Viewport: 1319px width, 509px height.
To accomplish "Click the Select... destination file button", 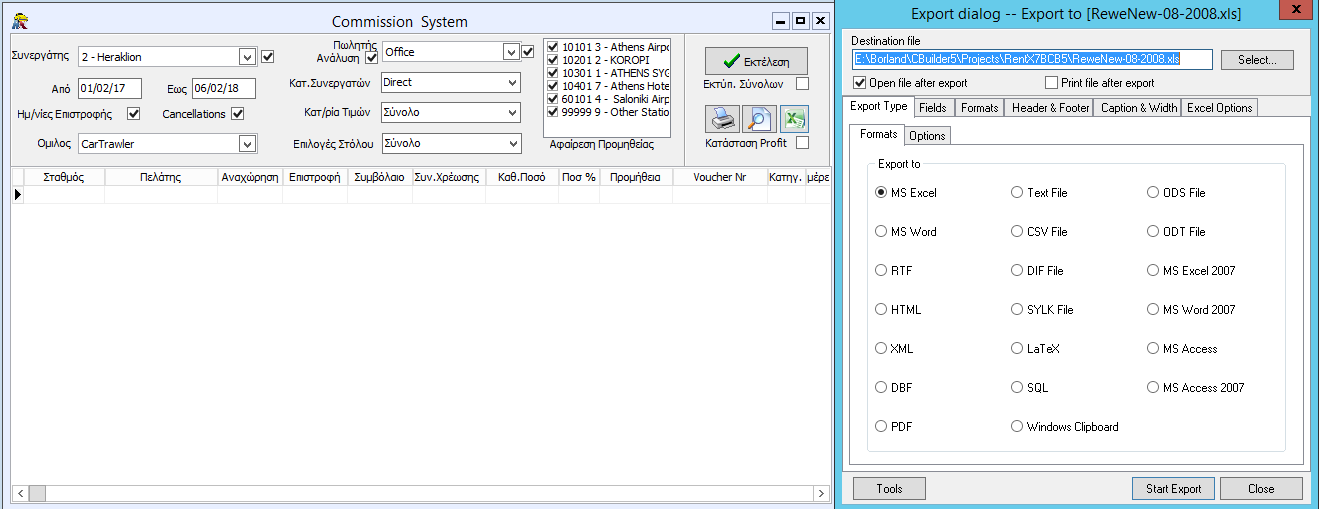I will coord(1256,60).
